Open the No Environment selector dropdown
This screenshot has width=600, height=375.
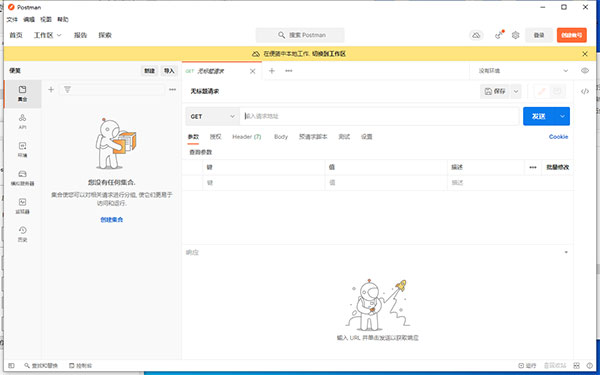tap(523, 71)
